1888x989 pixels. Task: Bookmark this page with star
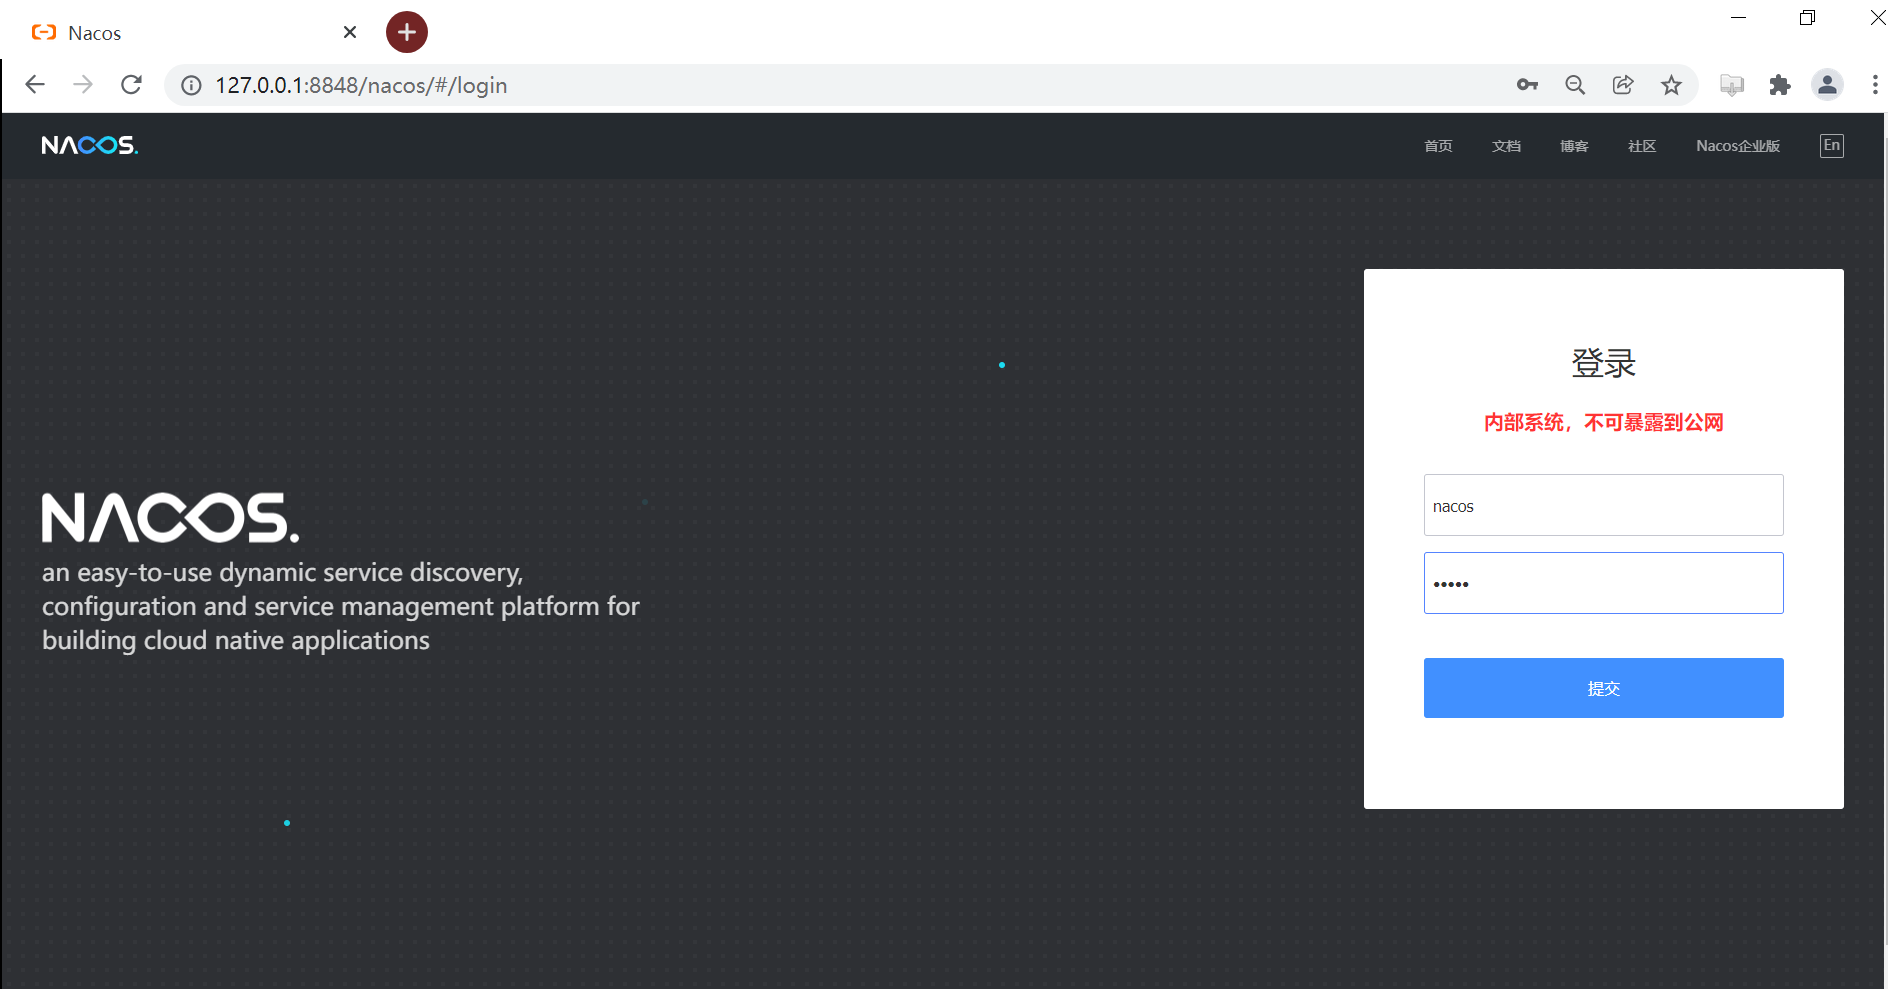coord(1671,85)
